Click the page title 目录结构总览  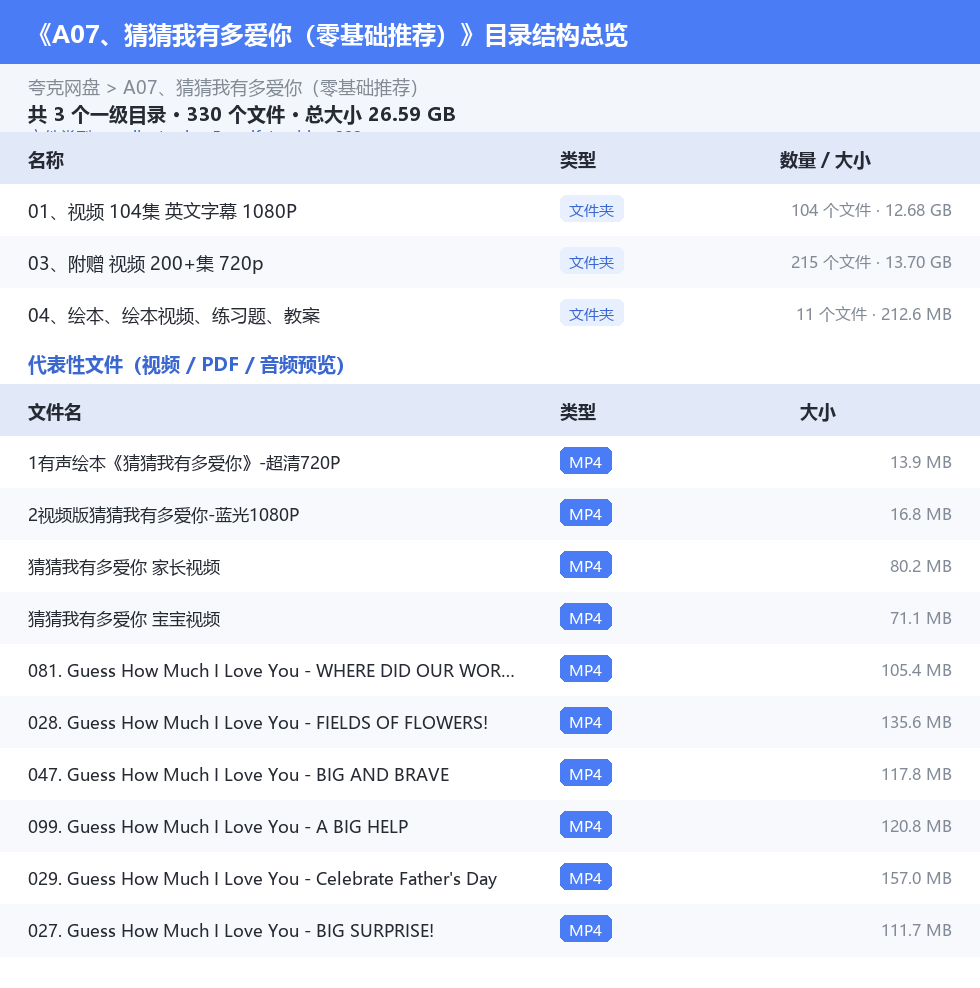[556, 35]
